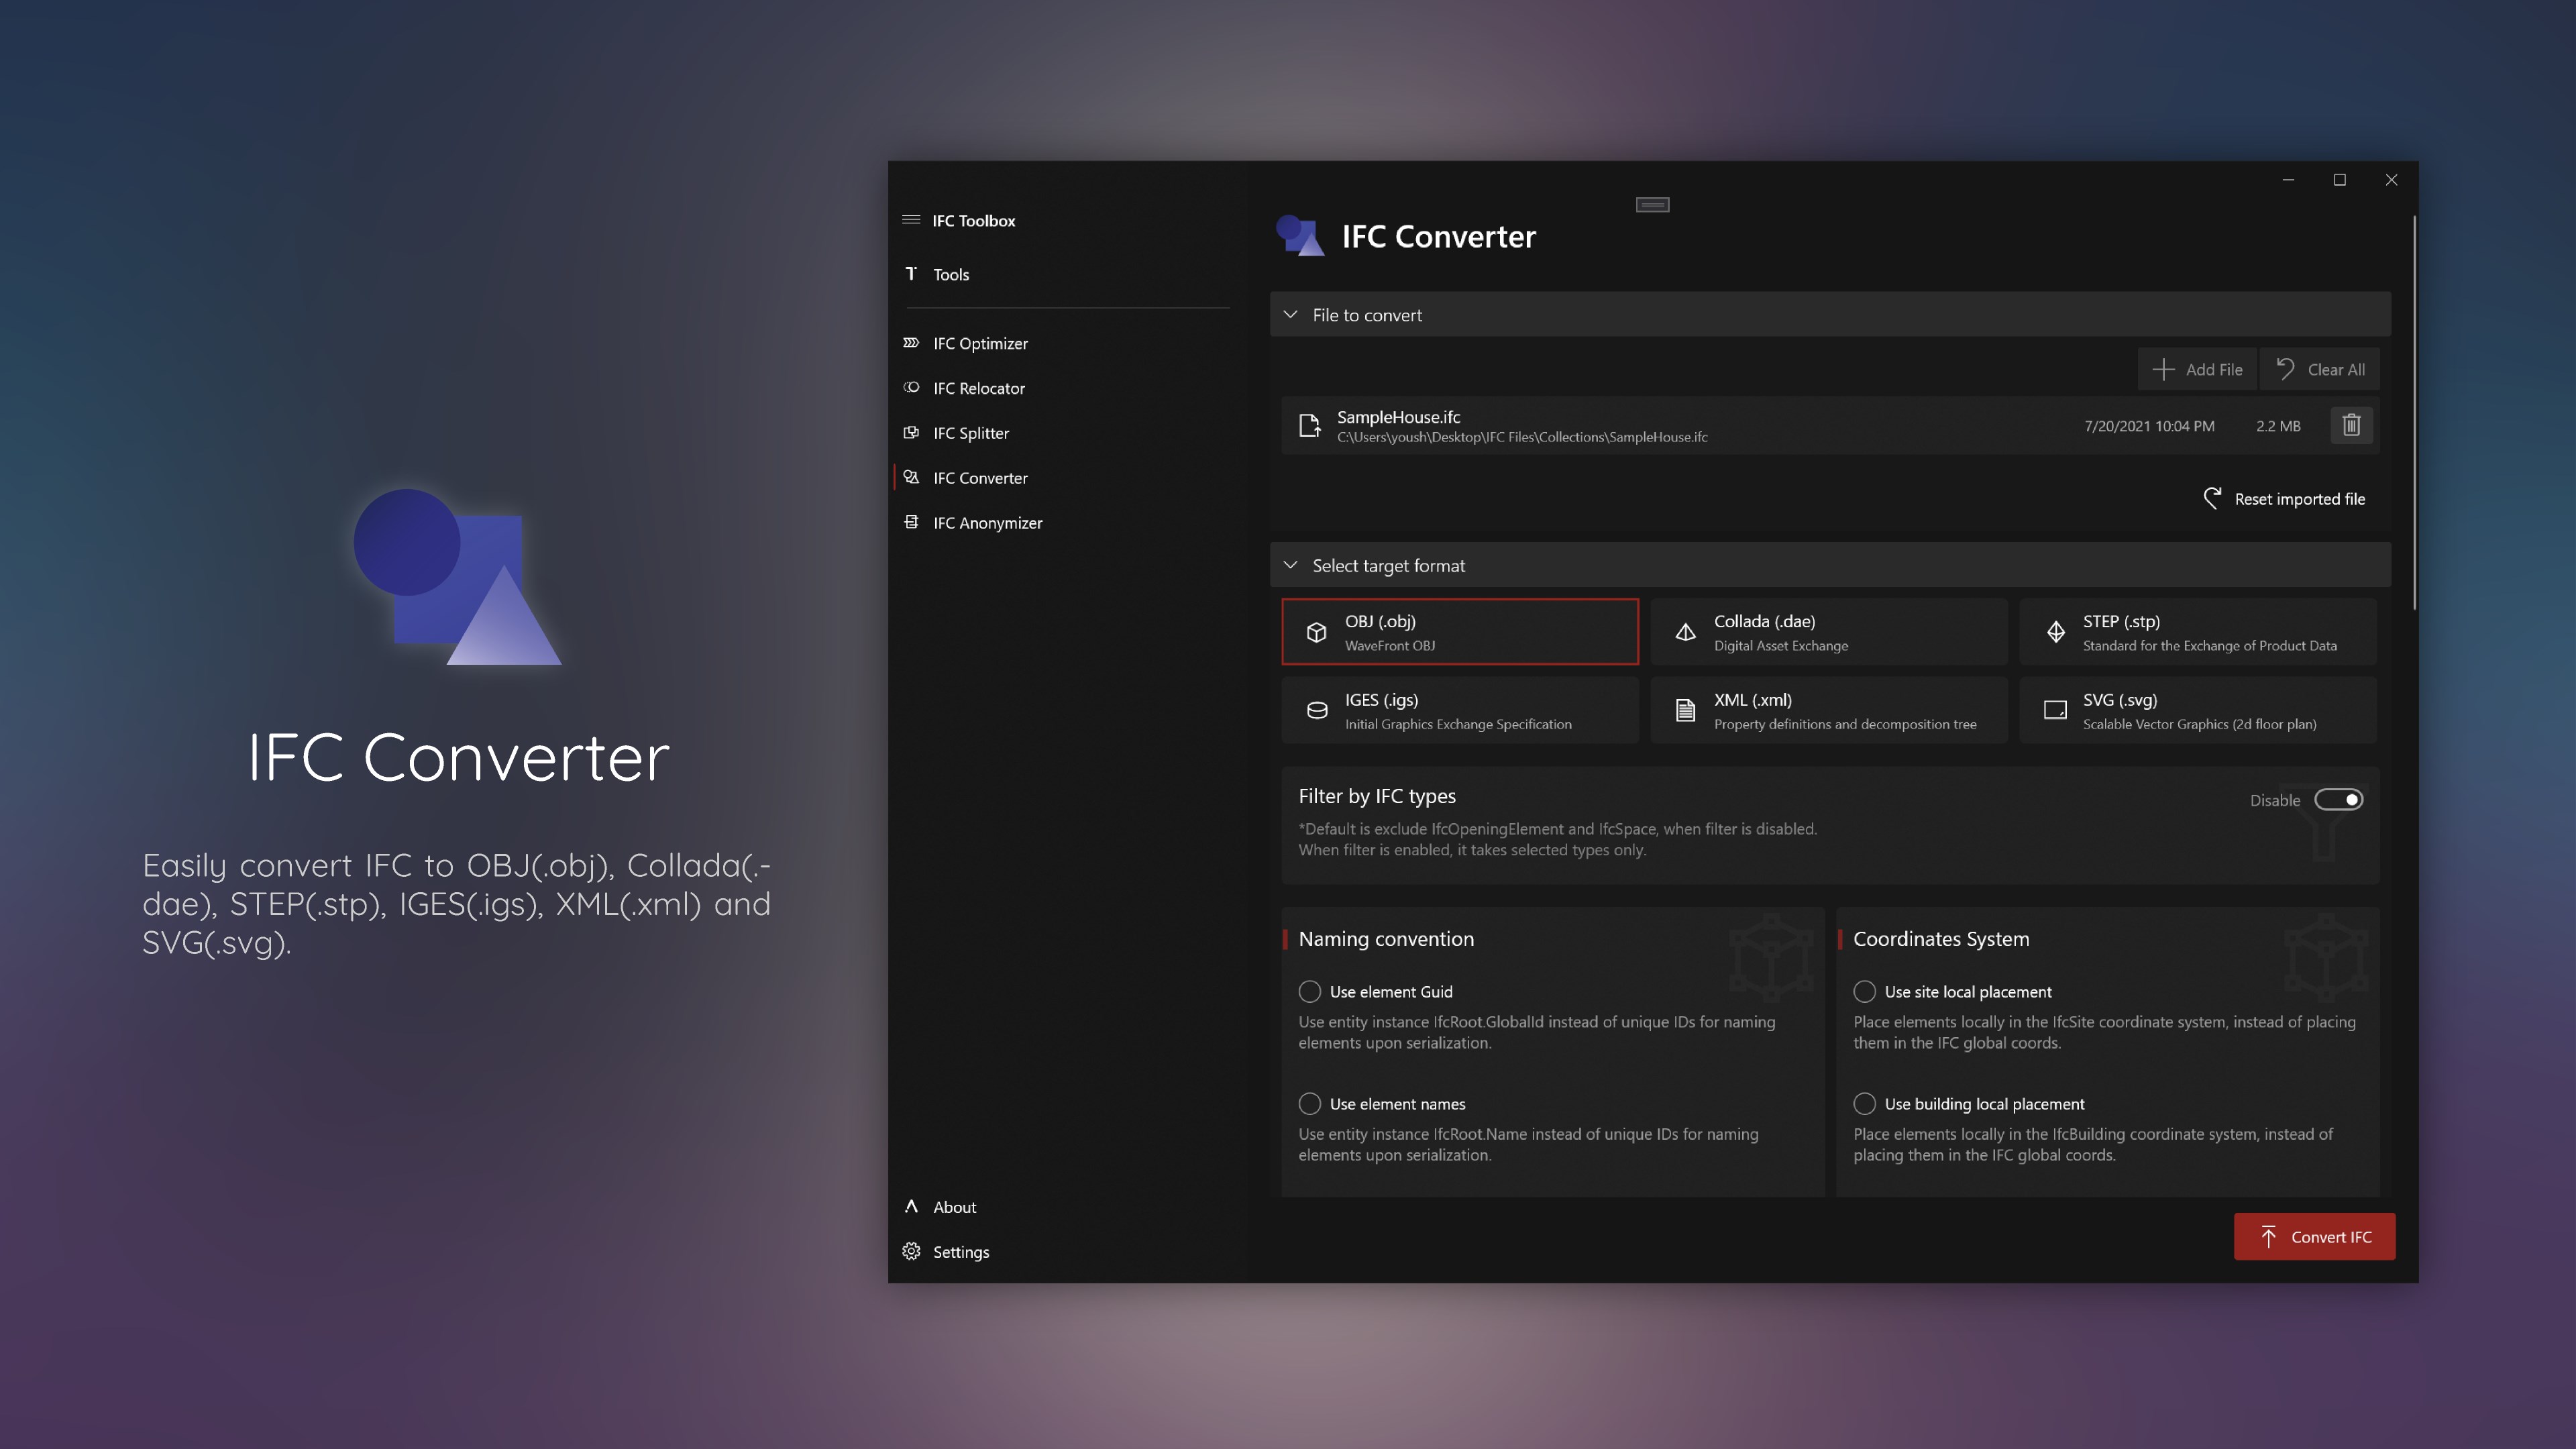Click the trash icon for SampleHouse.ifc
The image size is (2576, 1449).
(x=2350, y=425)
